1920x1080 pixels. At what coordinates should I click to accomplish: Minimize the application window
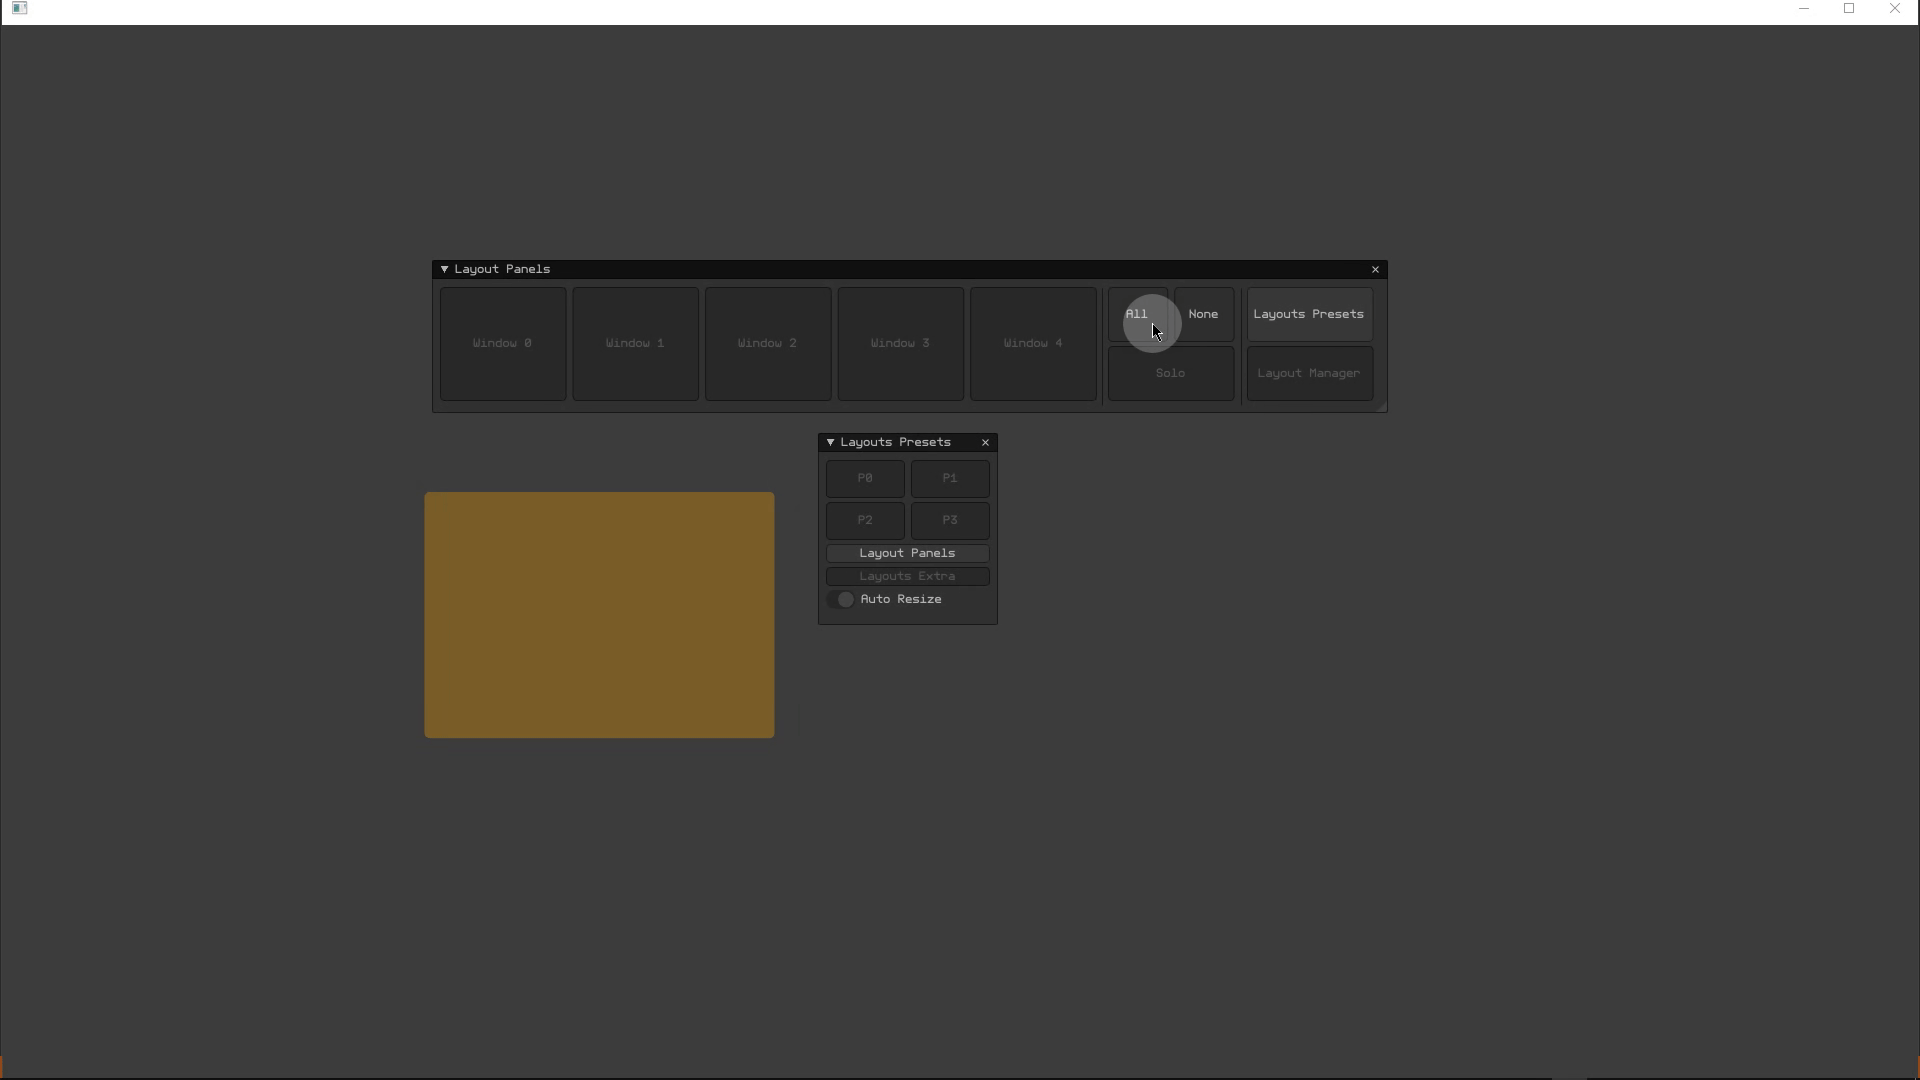(1804, 8)
